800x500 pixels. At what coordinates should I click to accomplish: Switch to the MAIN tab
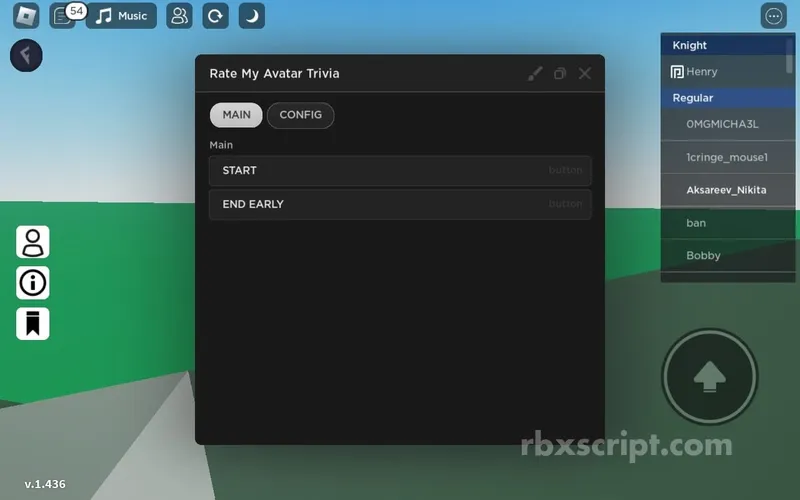[x=236, y=115]
